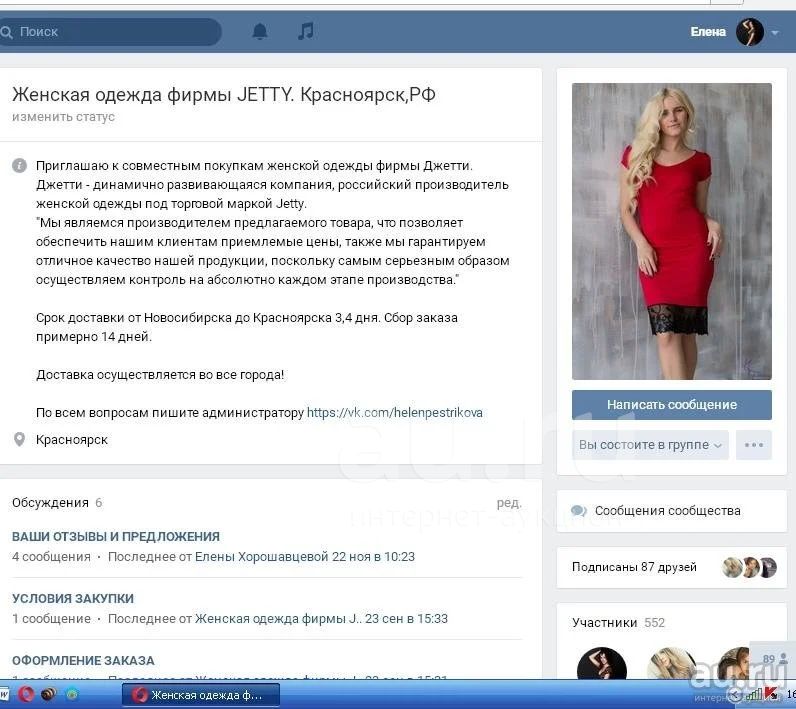This screenshot has width=796, height=709.
Task: Click the brown round quick launch icon
Action: [x=49, y=694]
